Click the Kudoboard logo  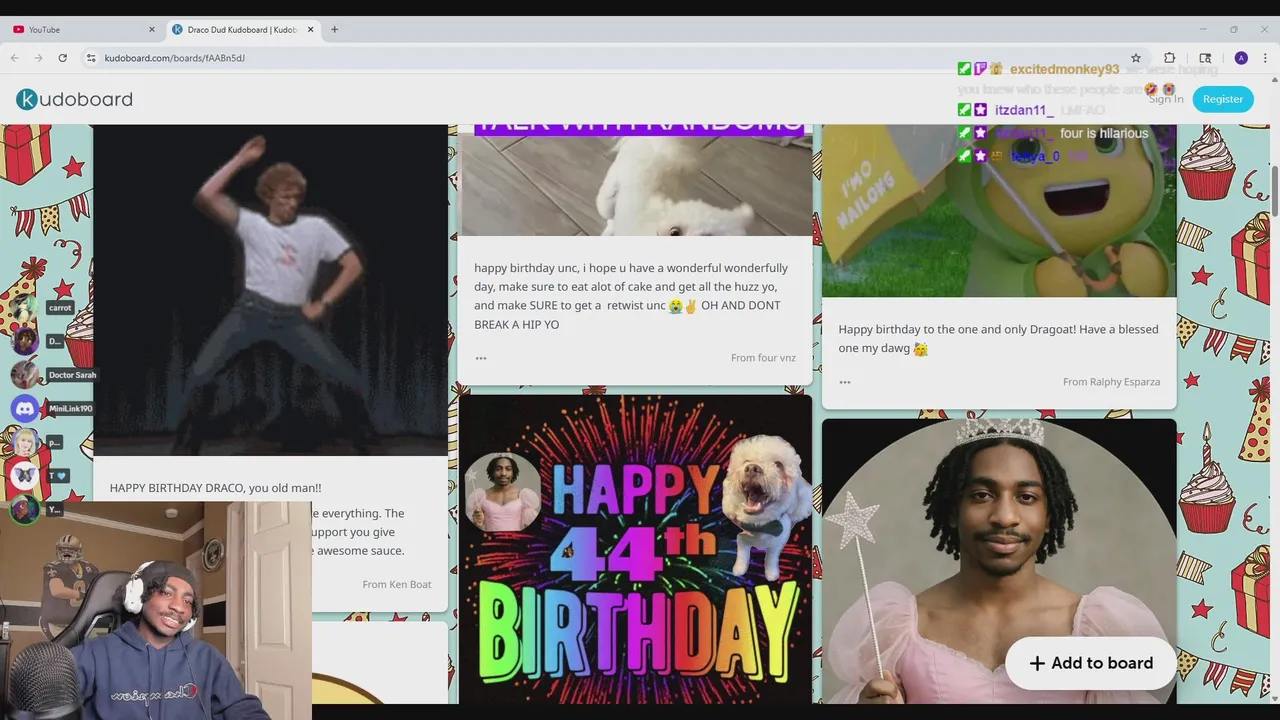pos(75,99)
